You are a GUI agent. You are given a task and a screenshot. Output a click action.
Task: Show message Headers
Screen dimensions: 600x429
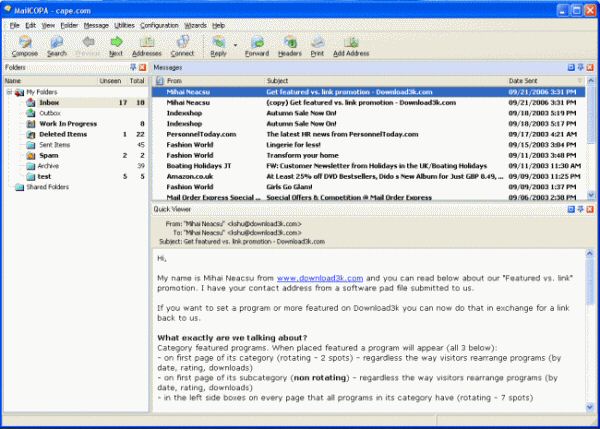tap(290, 46)
